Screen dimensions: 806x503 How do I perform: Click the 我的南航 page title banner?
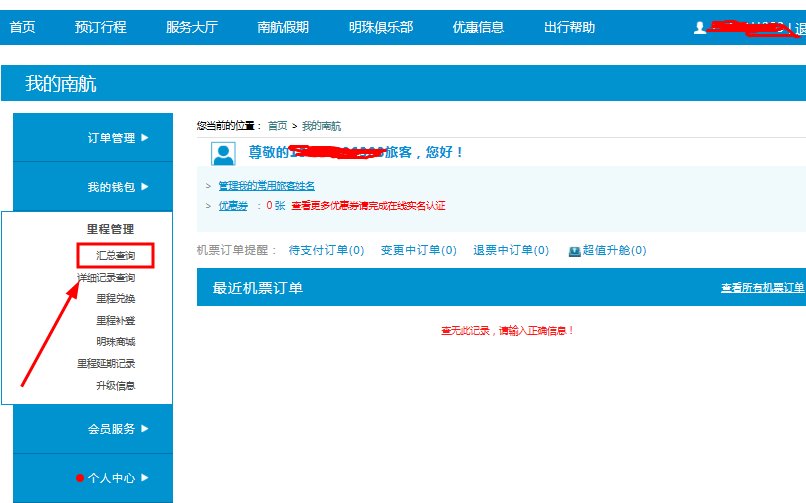404,83
